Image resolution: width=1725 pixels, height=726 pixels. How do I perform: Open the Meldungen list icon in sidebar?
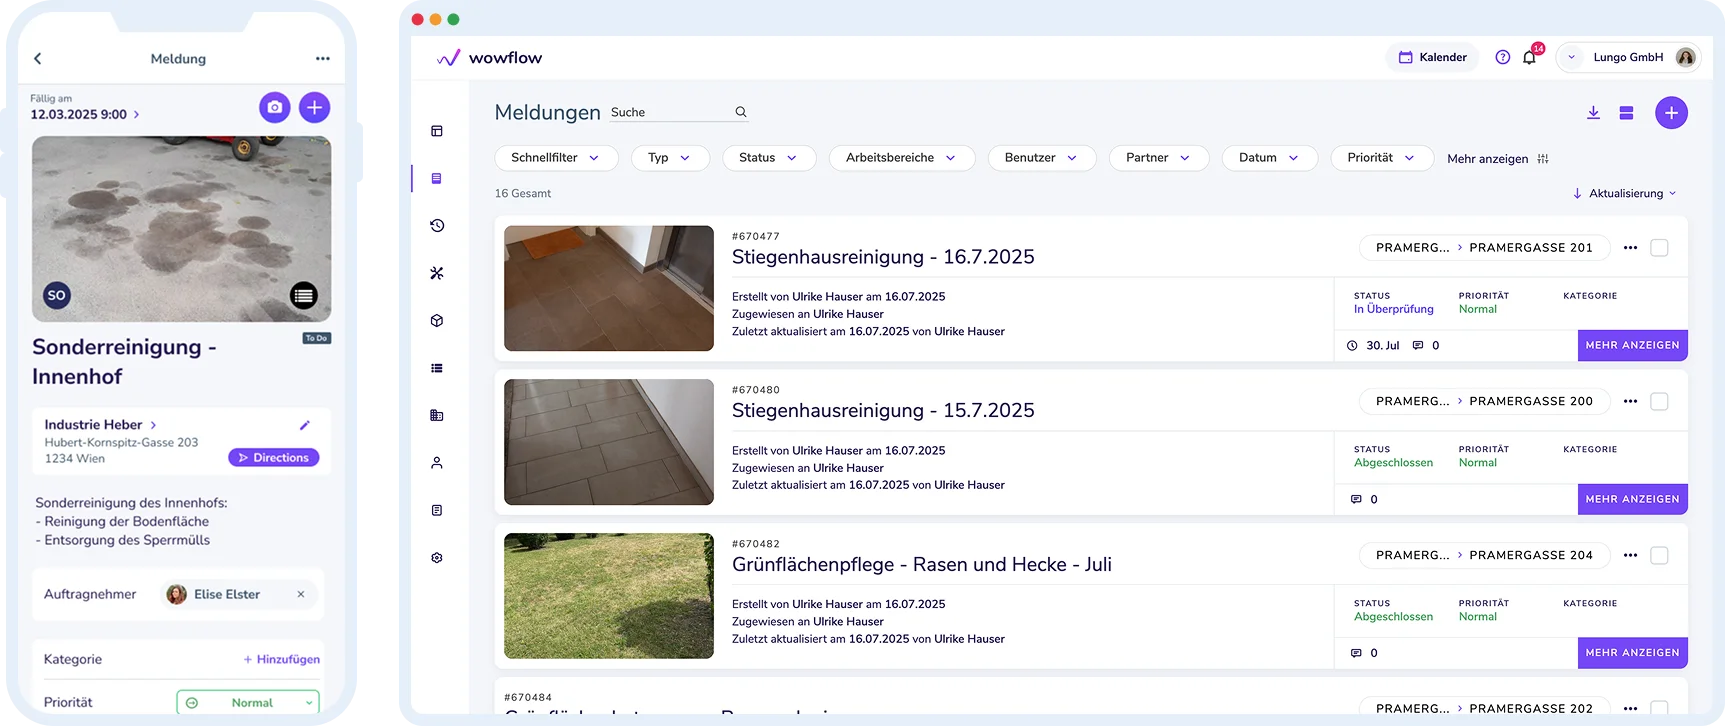[x=437, y=178]
